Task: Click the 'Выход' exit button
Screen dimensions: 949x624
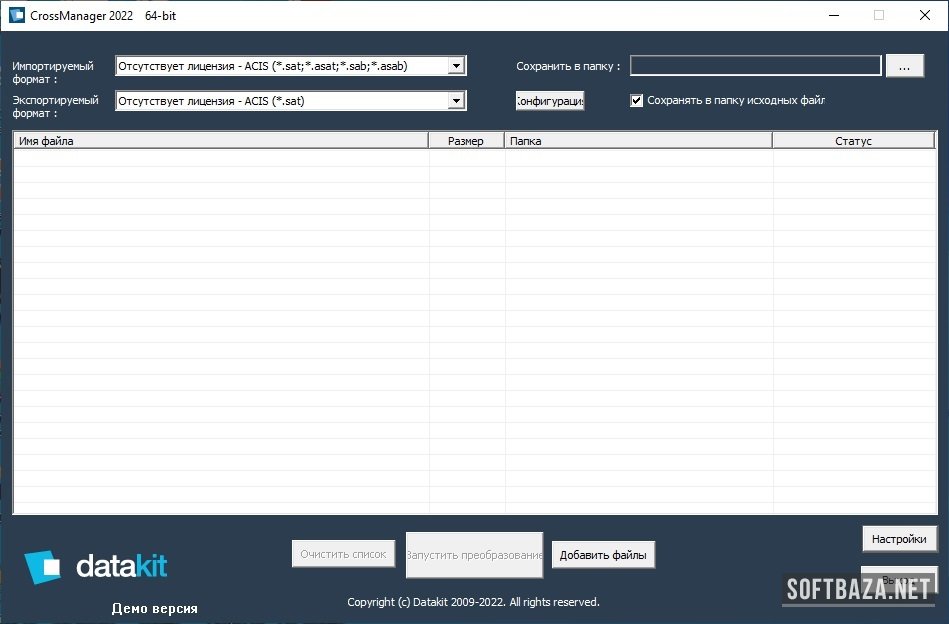Action: (899, 579)
